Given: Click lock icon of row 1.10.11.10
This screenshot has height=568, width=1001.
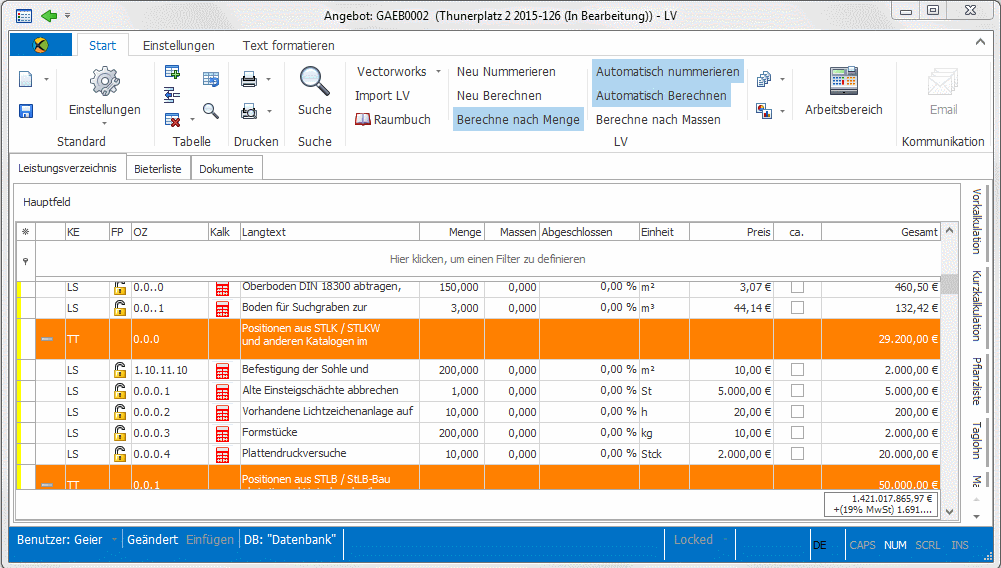Looking at the screenshot, I should (x=119, y=370).
